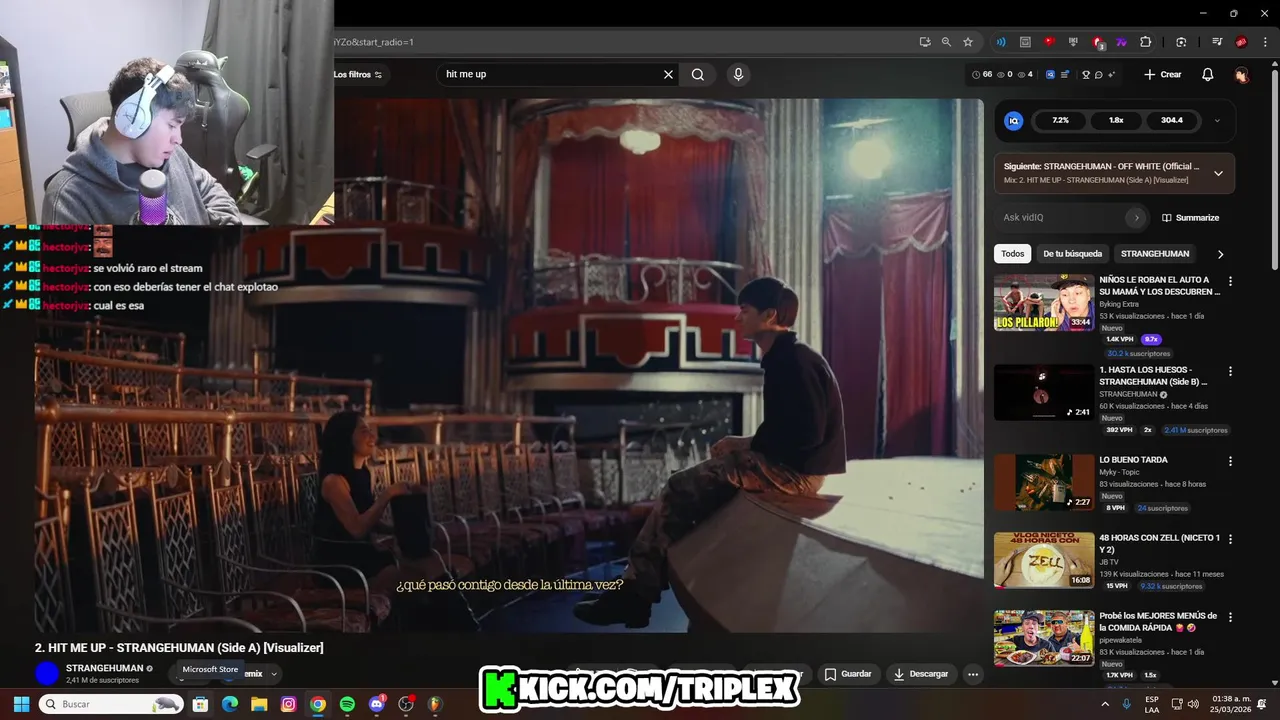
Task: Open 48 HORAS CON ZELL video thumbnail
Action: (1044, 560)
